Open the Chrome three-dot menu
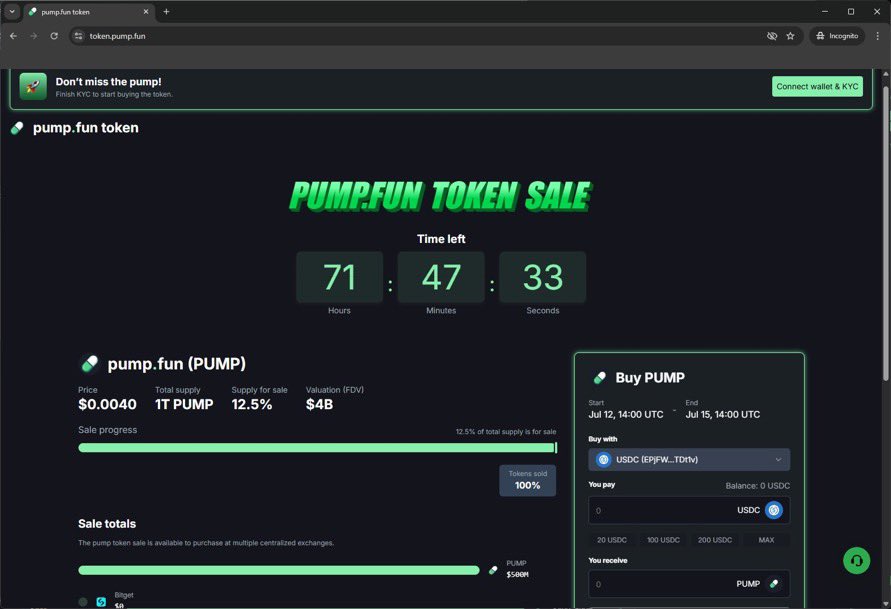Screen dimensions: 891x609 pyautogui.click(x=877, y=36)
